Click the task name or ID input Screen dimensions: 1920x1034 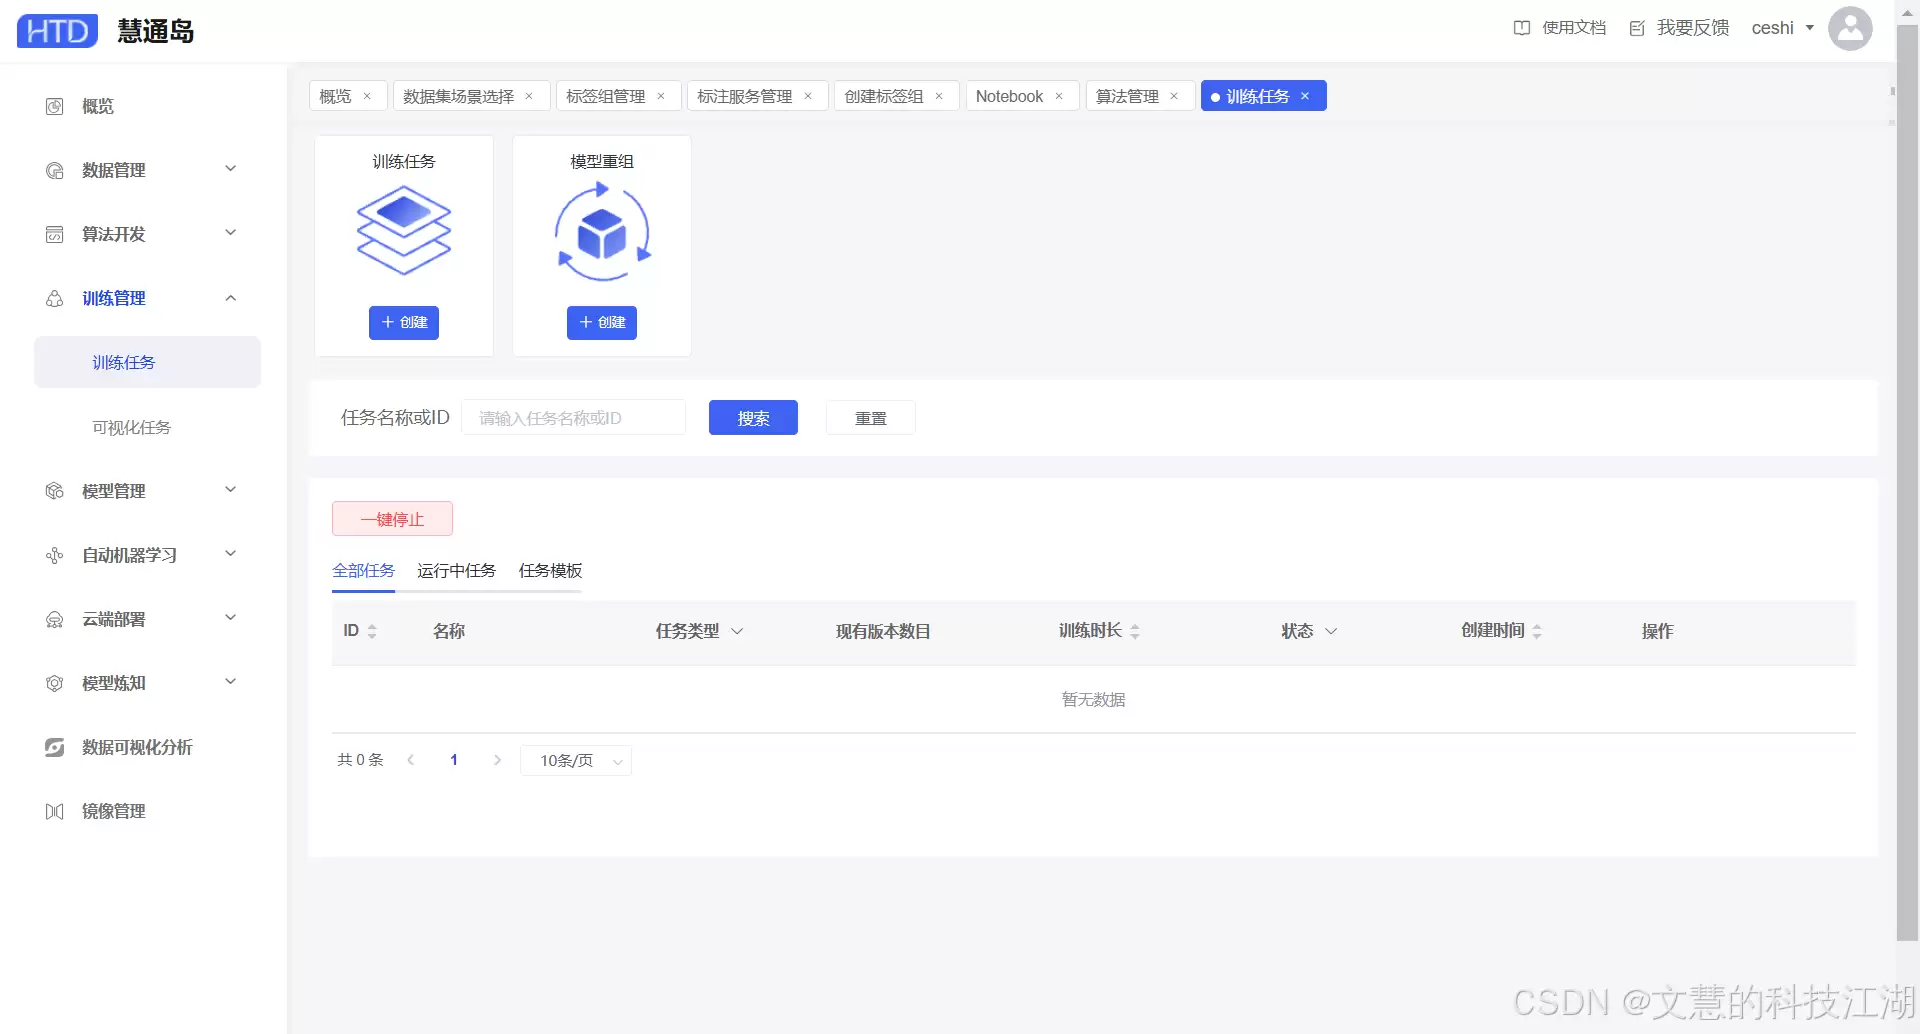point(574,418)
